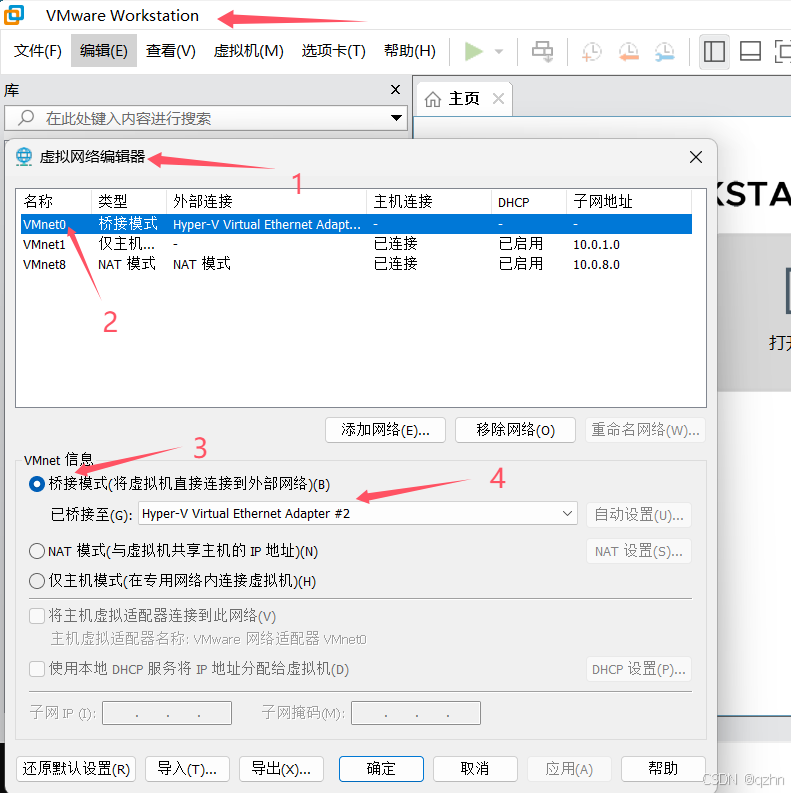Switch to the 主页 tab

click(x=464, y=99)
